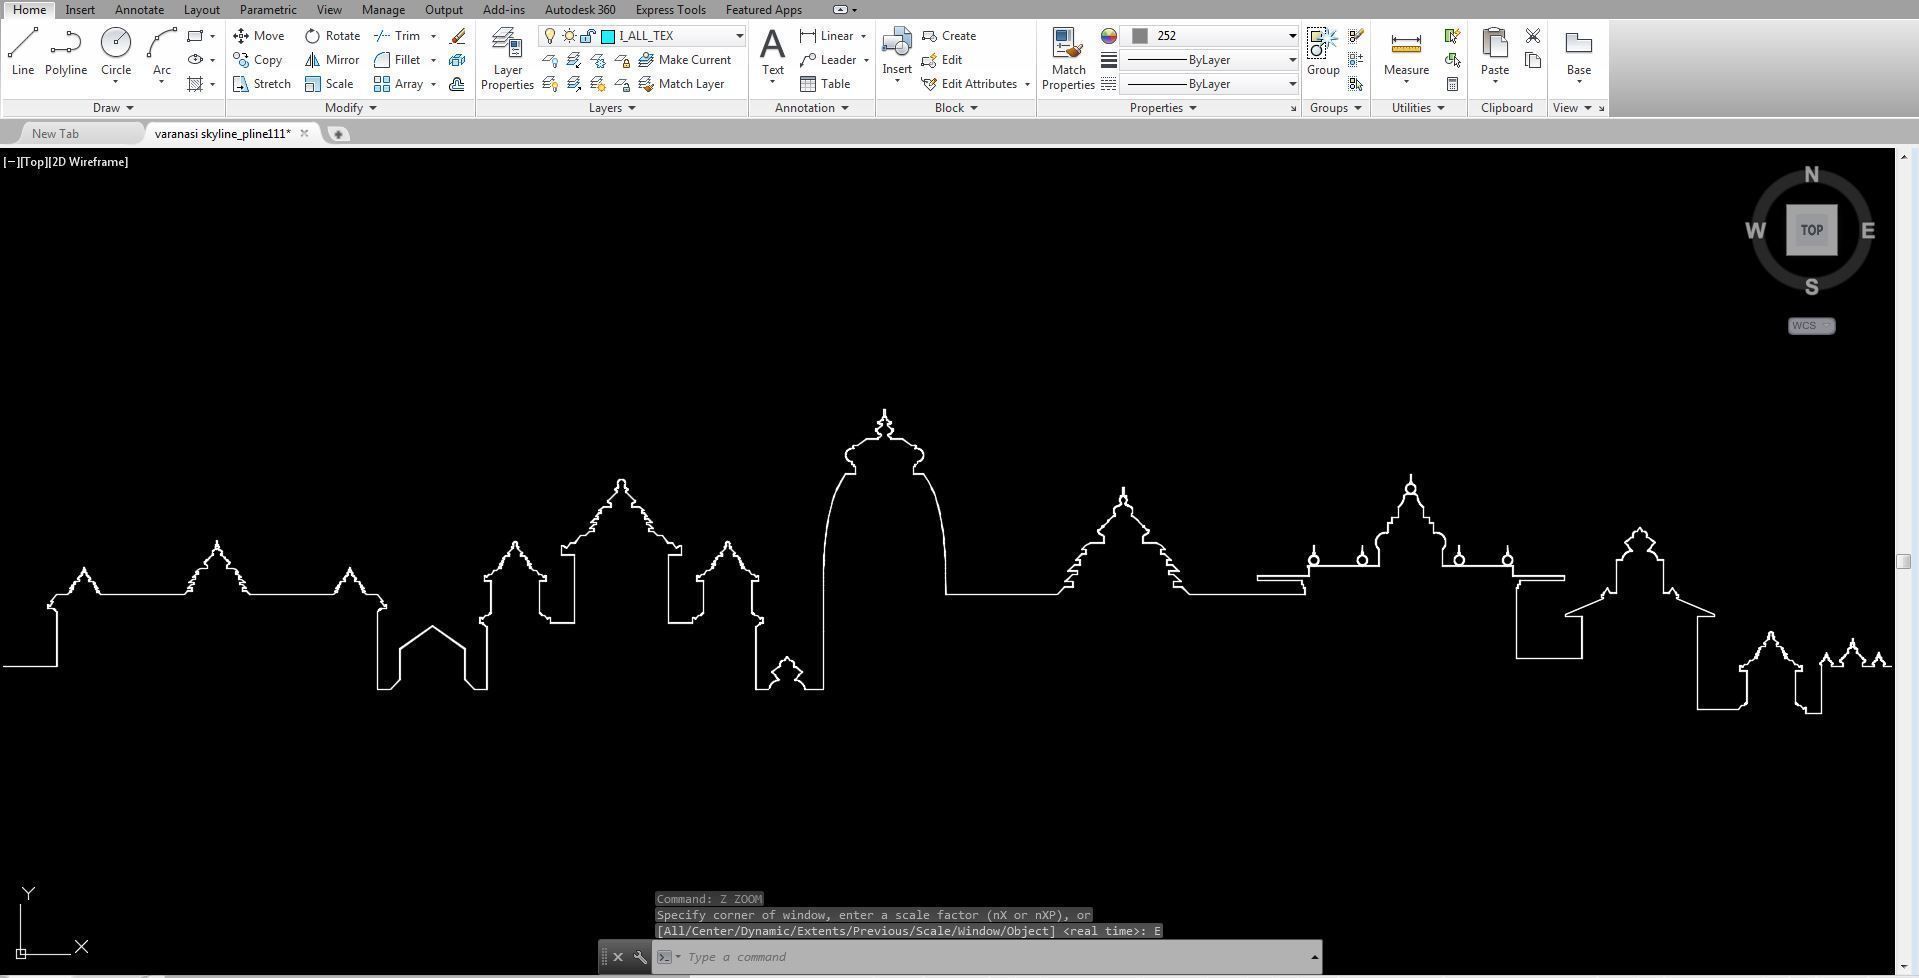Open the Output ribbon tab
The width and height of the screenshot is (1919, 978).
[x=444, y=10]
